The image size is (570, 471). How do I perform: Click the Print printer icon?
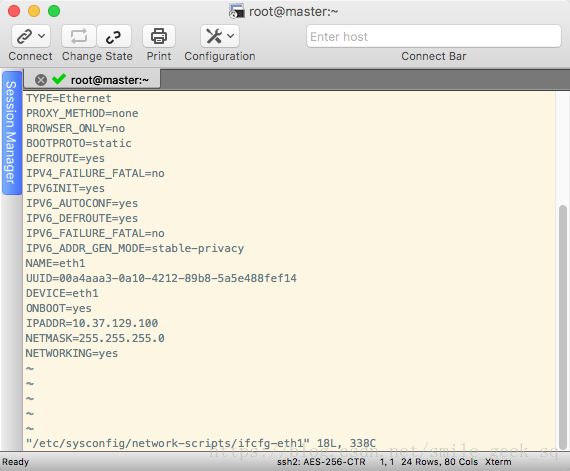pyautogui.click(x=159, y=36)
